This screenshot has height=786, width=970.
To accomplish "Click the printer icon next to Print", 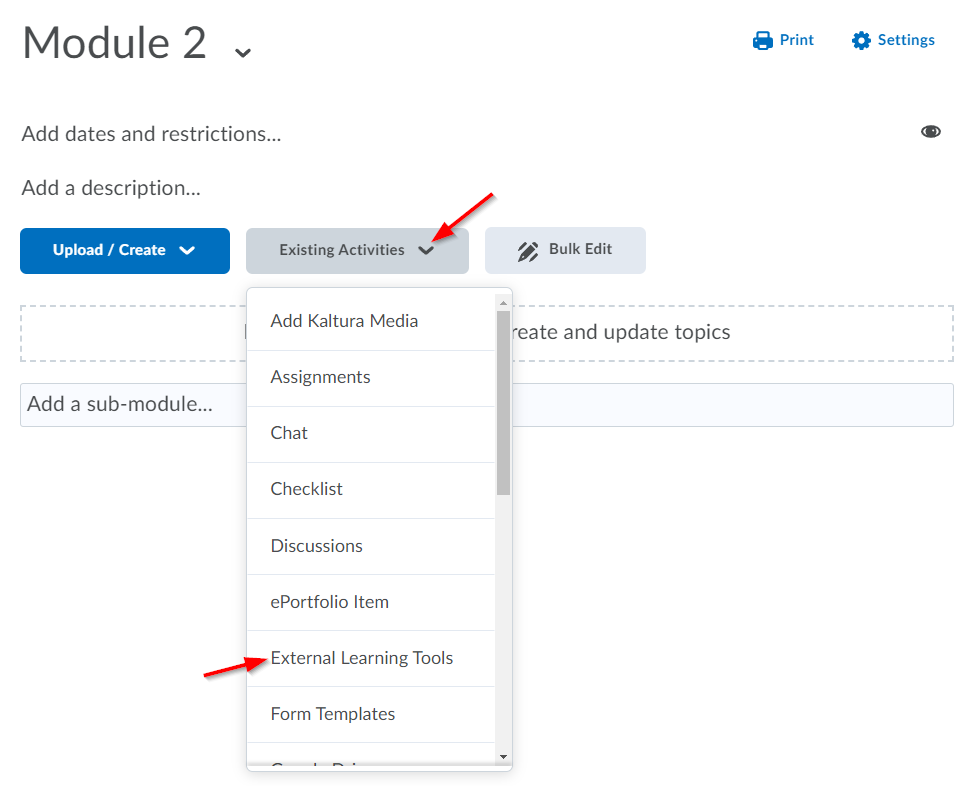I will click(x=763, y=41).
